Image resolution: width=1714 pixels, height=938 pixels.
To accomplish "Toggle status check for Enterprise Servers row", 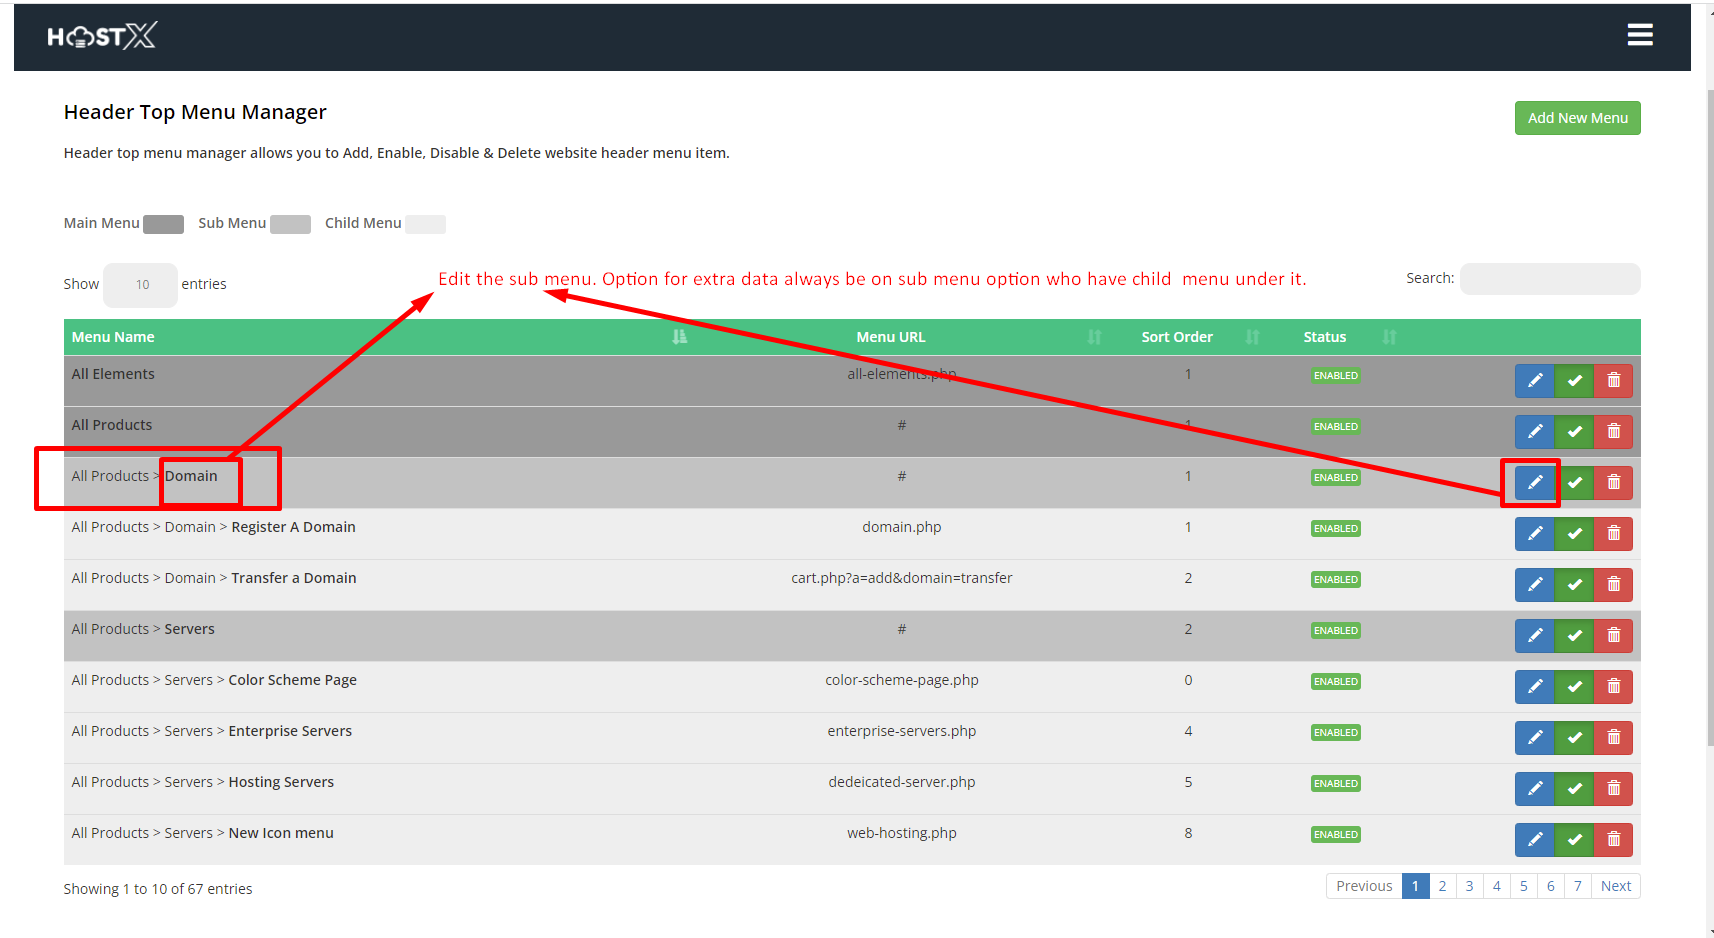I will click(x=1574, y=738).
